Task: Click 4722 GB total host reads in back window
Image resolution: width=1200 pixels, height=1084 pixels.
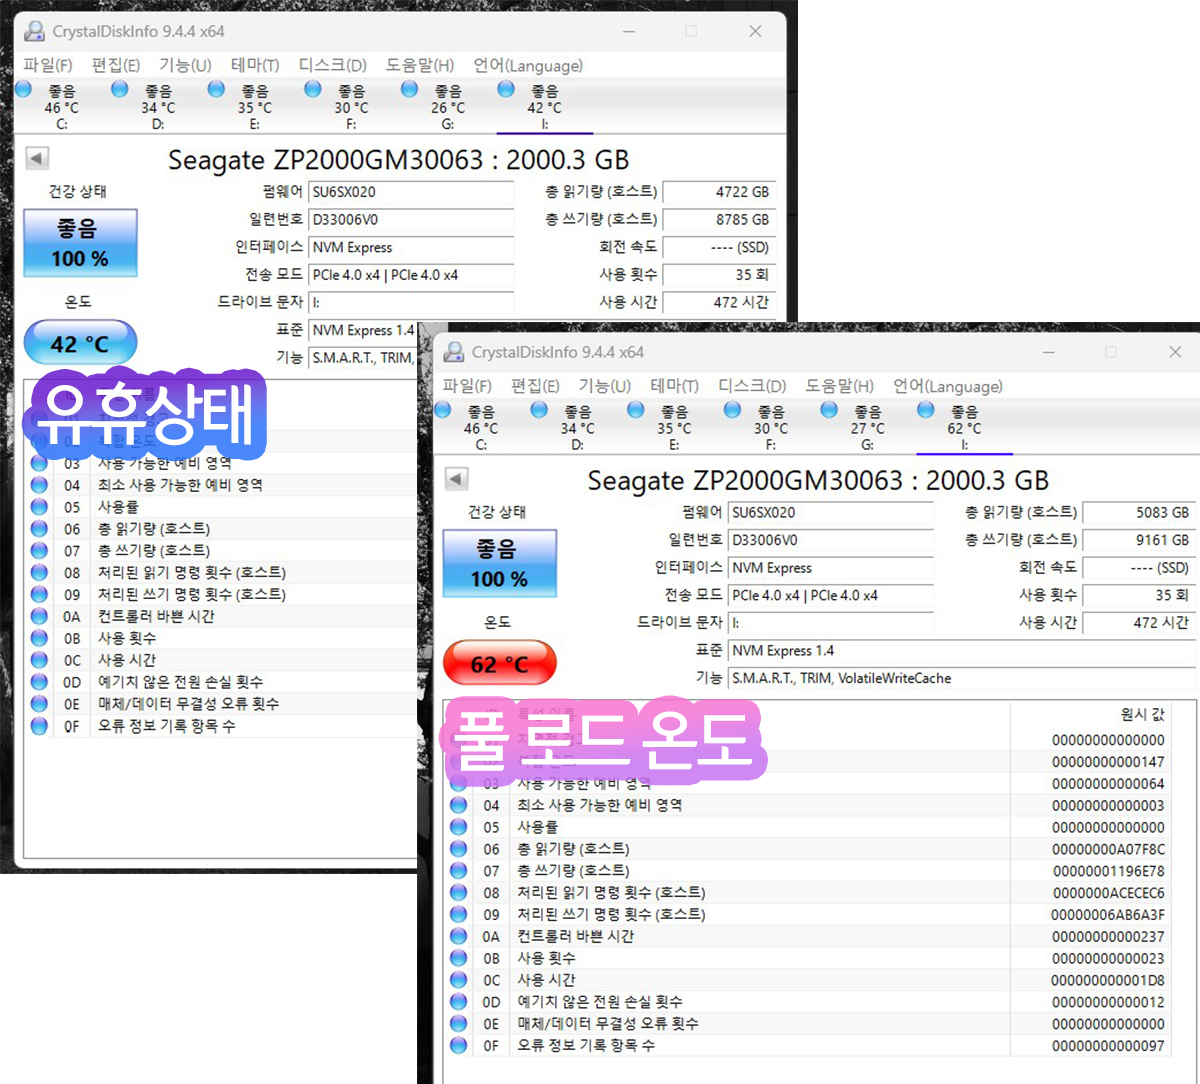Action: pos(719,191)
